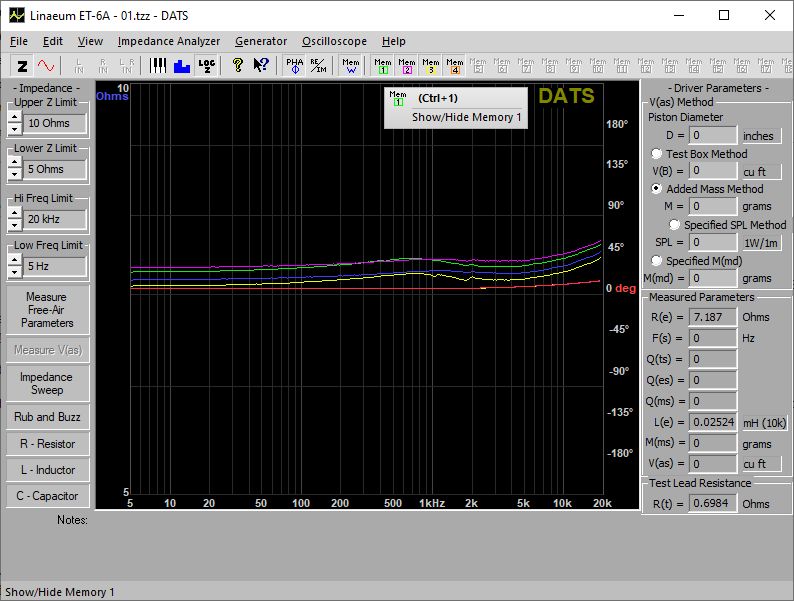Increase the Hi Freq Limit with up arrow

[15, 213]
